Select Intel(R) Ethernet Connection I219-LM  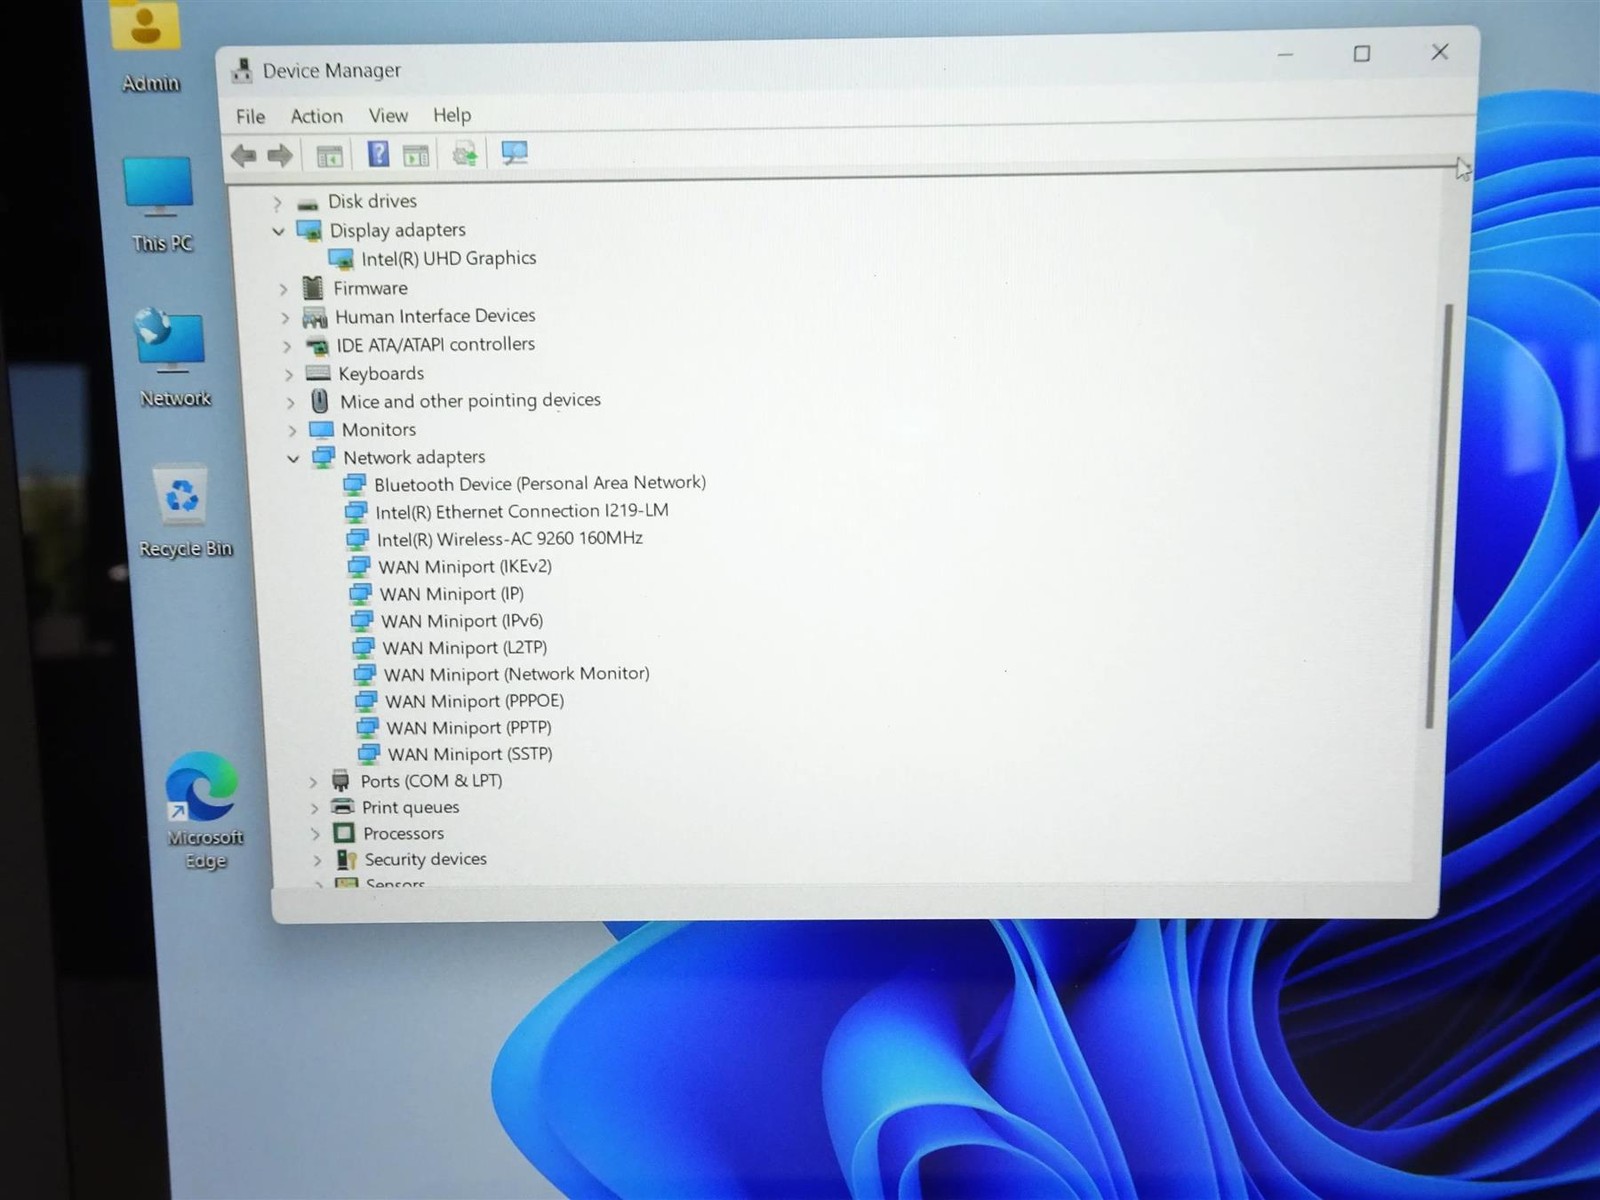[522, 511]
